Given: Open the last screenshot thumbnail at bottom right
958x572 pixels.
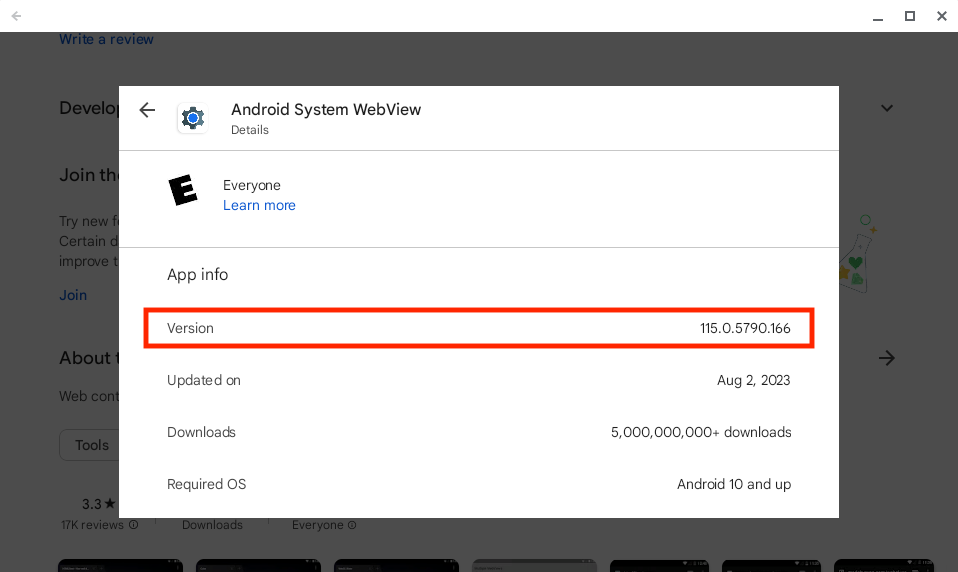Looking at the screenshot, I should [x=884, y=565].
